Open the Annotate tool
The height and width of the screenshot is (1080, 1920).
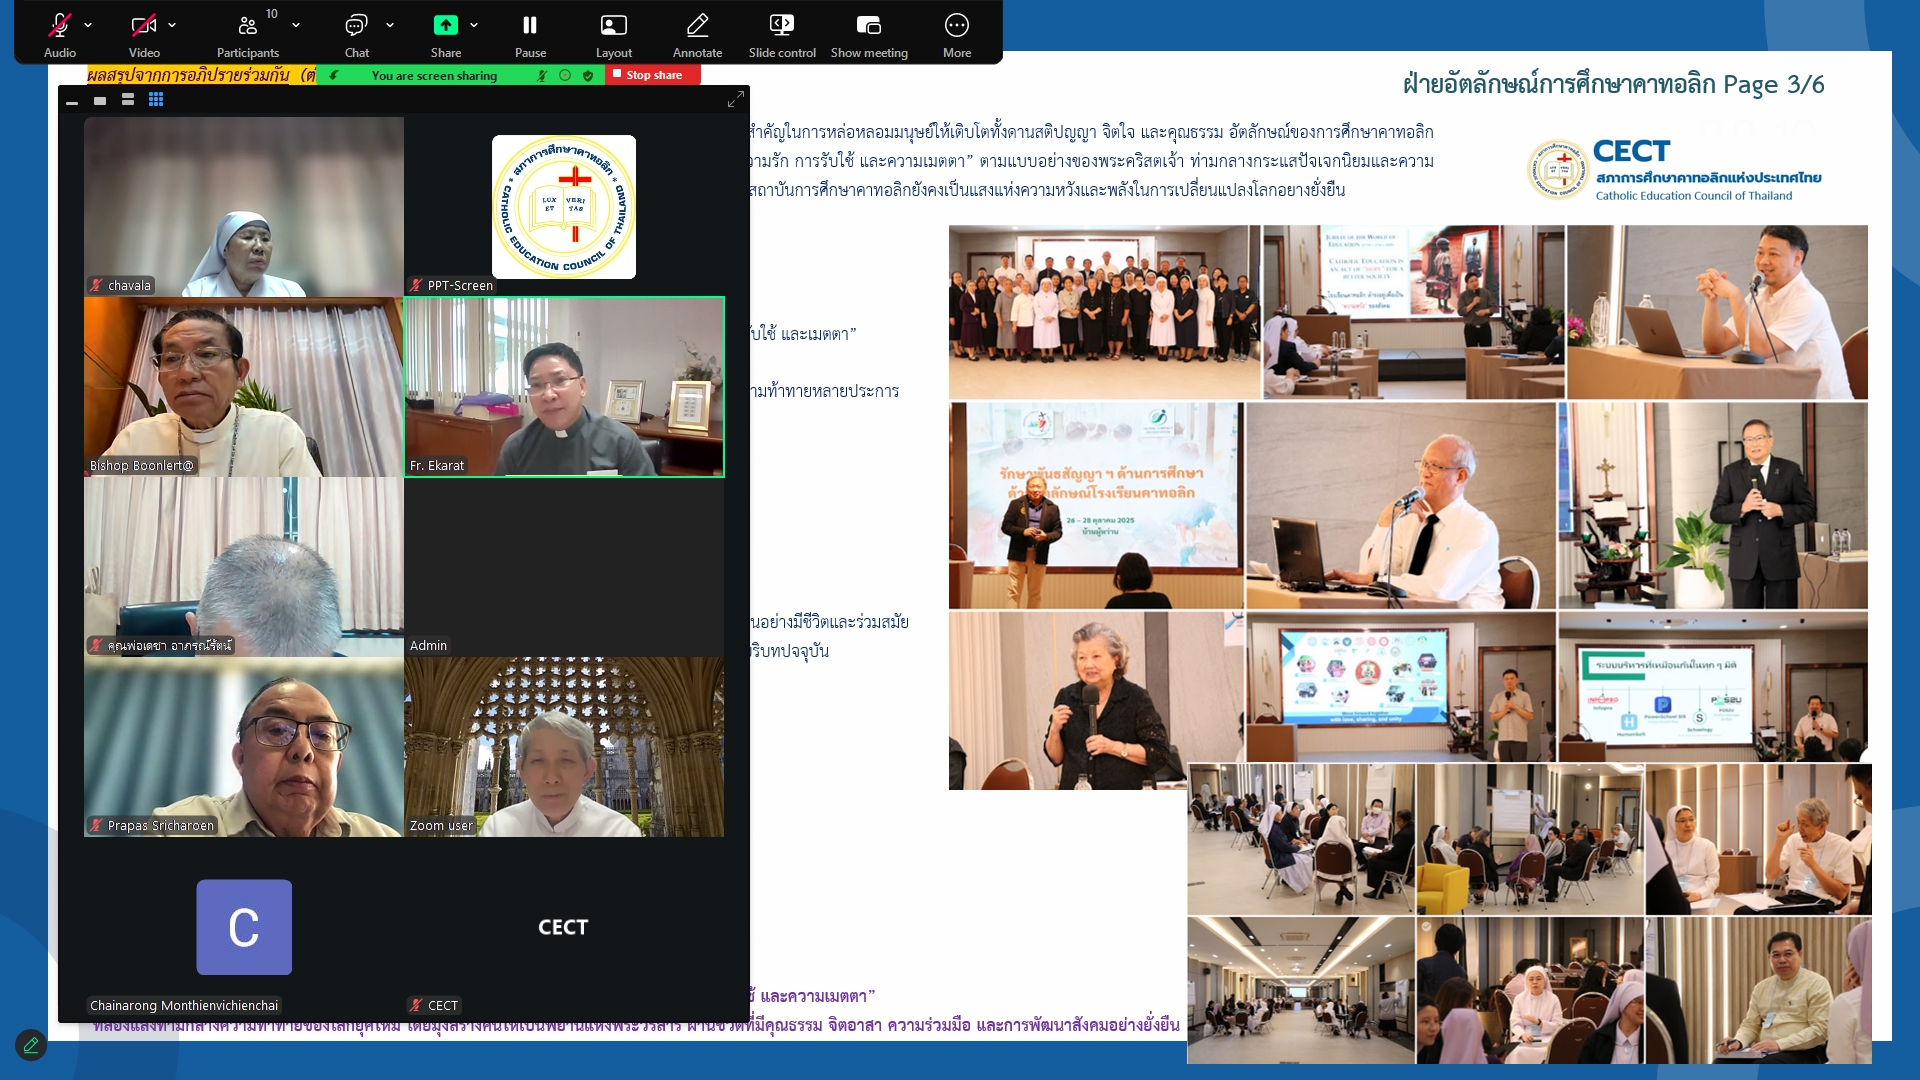click(x=697, y=26)
